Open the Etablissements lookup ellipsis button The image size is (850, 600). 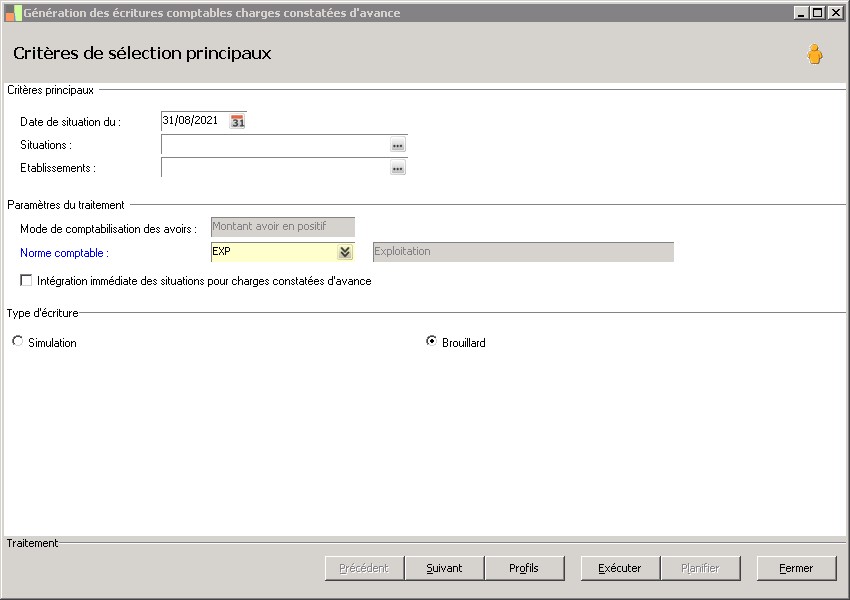(398, 168)
